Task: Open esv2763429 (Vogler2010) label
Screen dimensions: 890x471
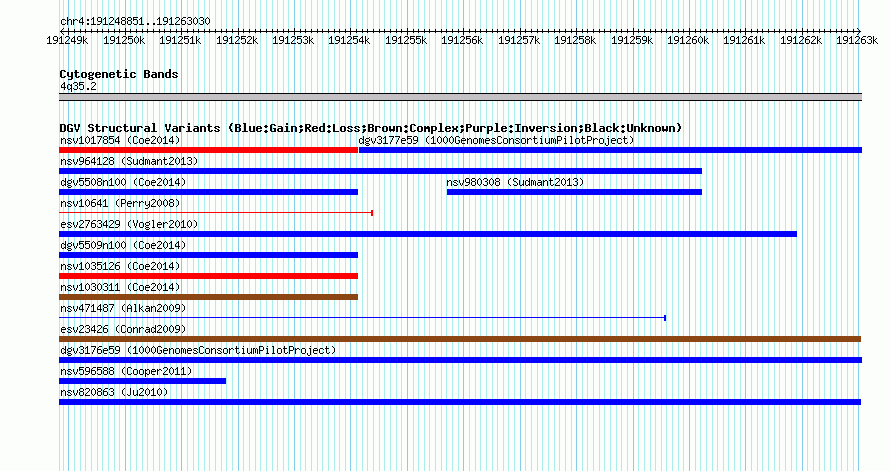Action: click(x=129, y=224)
